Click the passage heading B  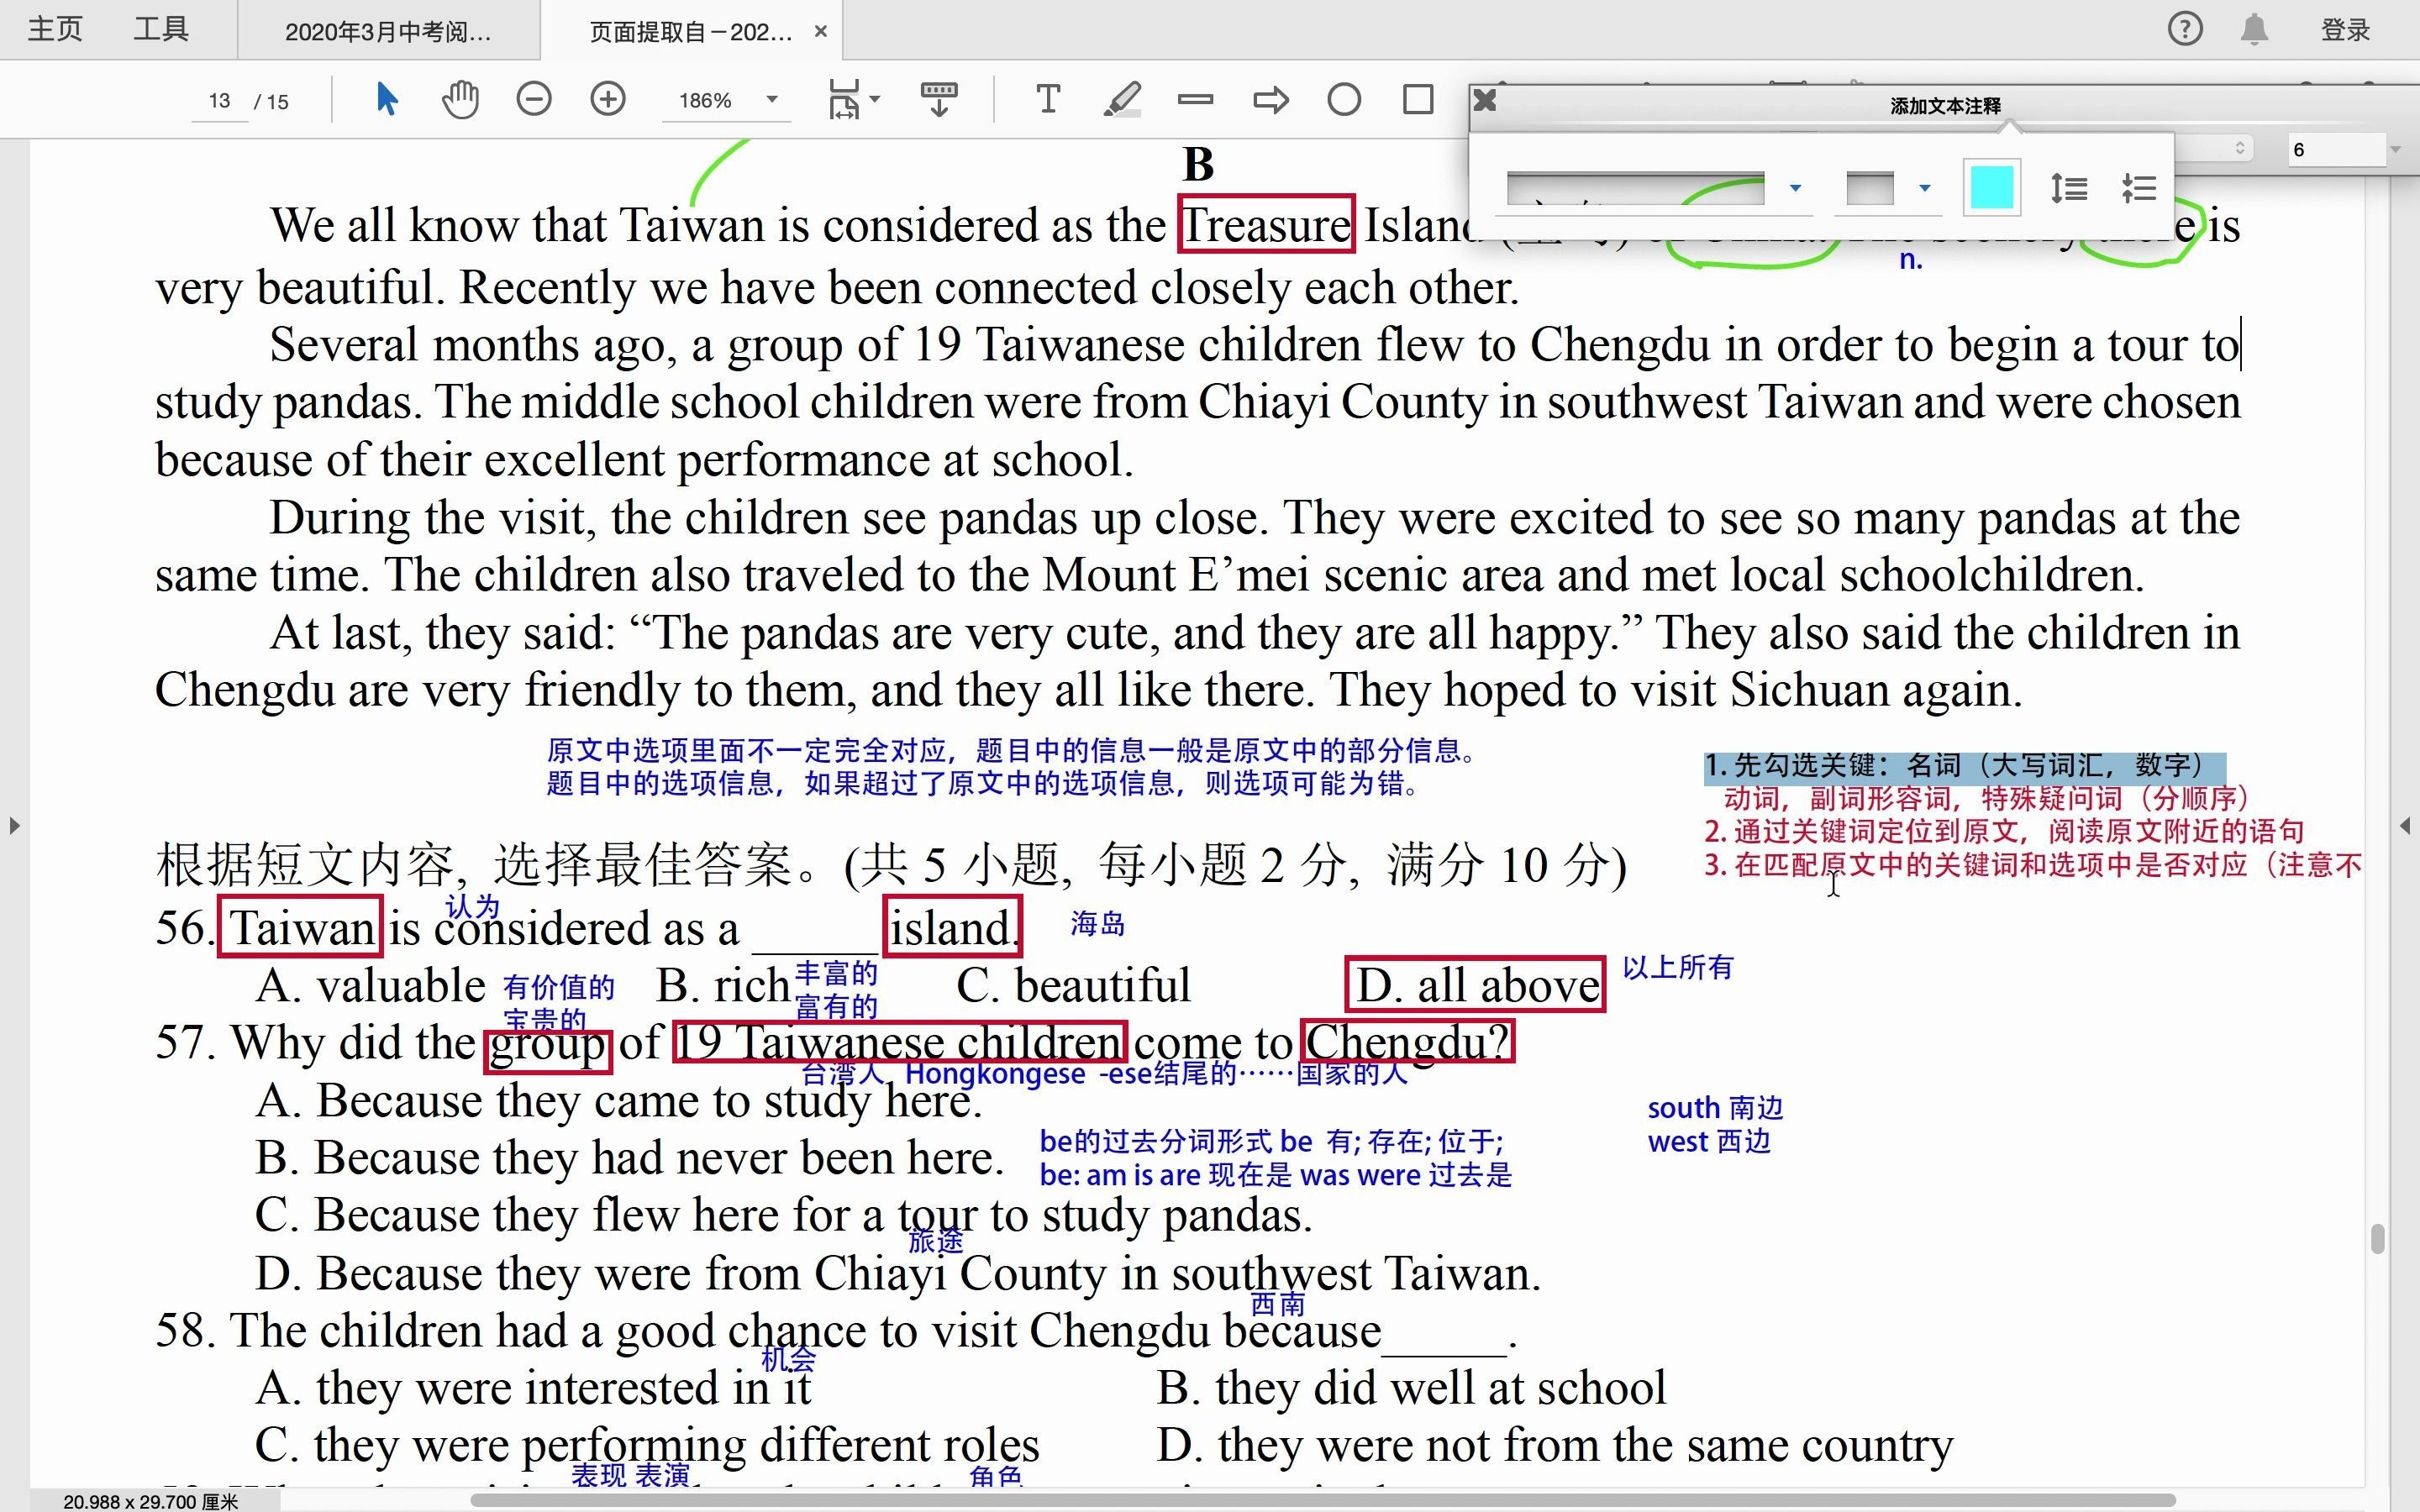pos(1198,164)
